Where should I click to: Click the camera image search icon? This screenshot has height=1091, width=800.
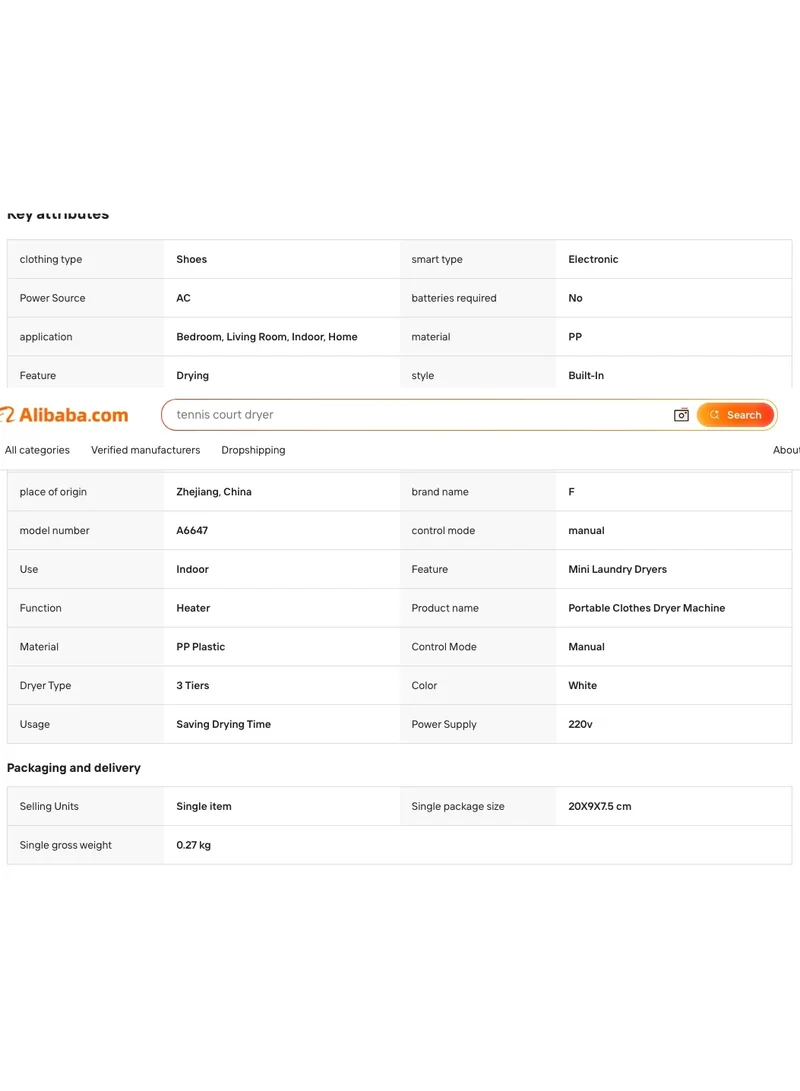681,415
